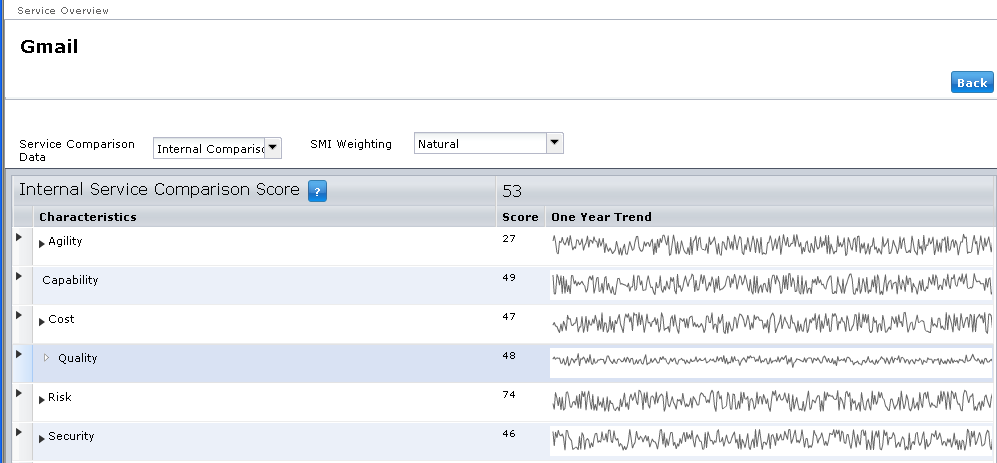
Task: Expand the triangle next to the Security label
Action: [42, 438]
